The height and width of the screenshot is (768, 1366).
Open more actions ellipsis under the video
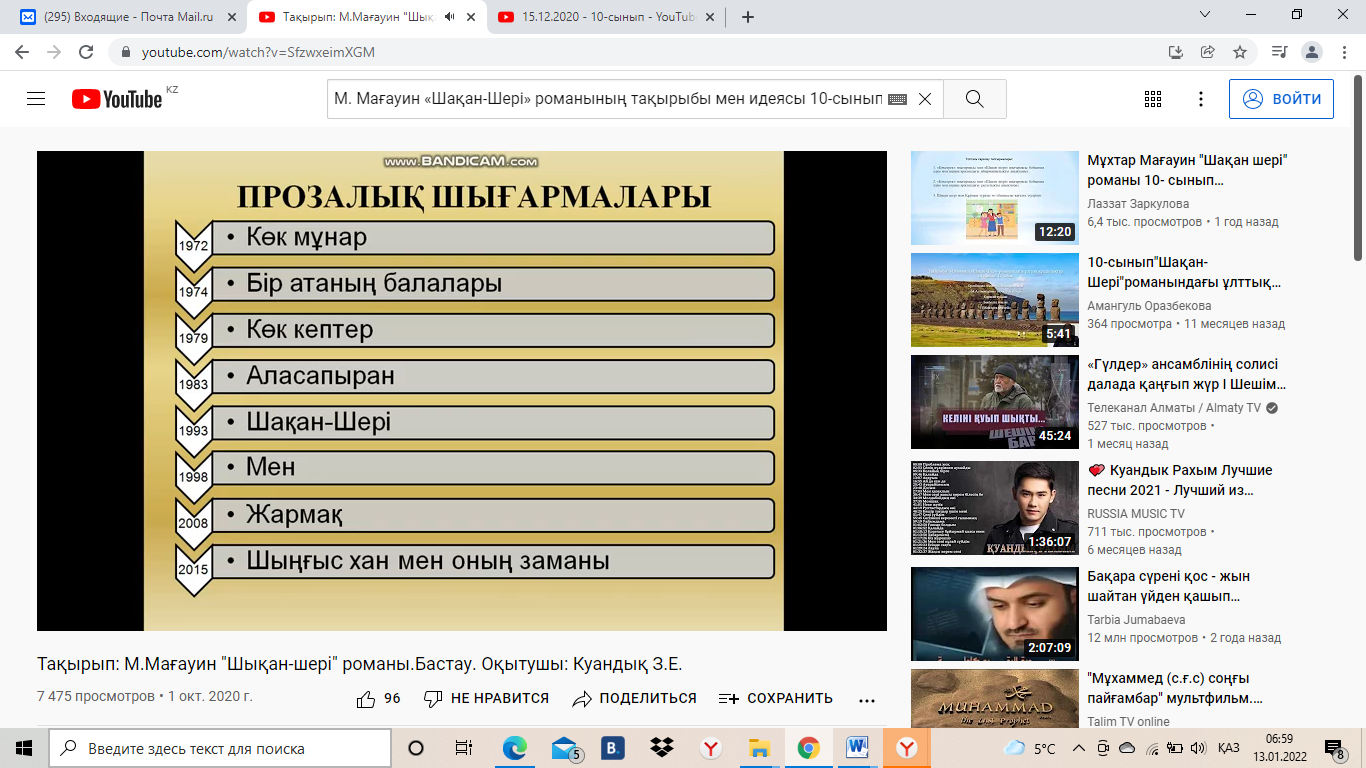pos(867,700)
